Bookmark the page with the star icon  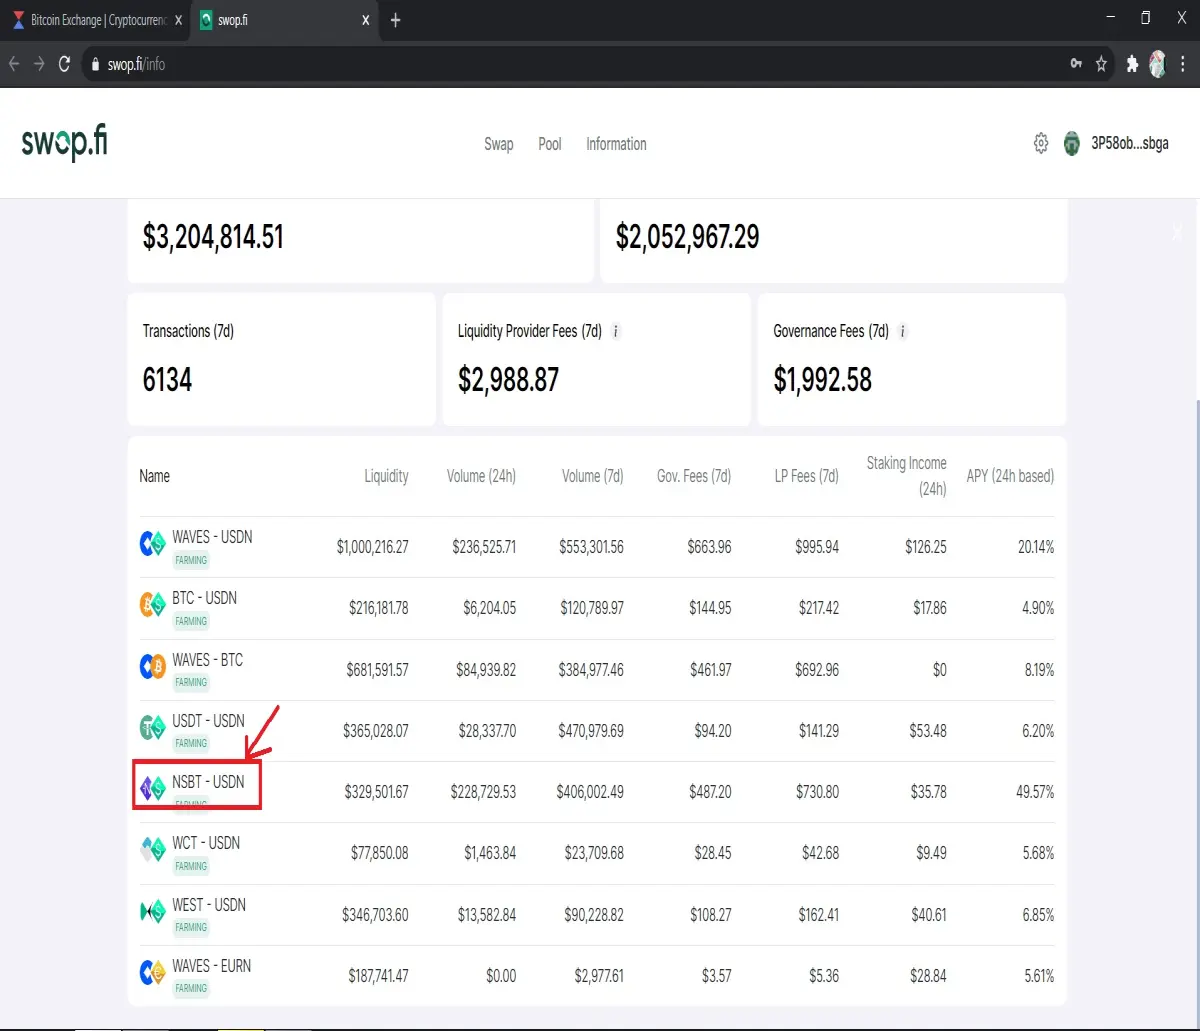1101,64
